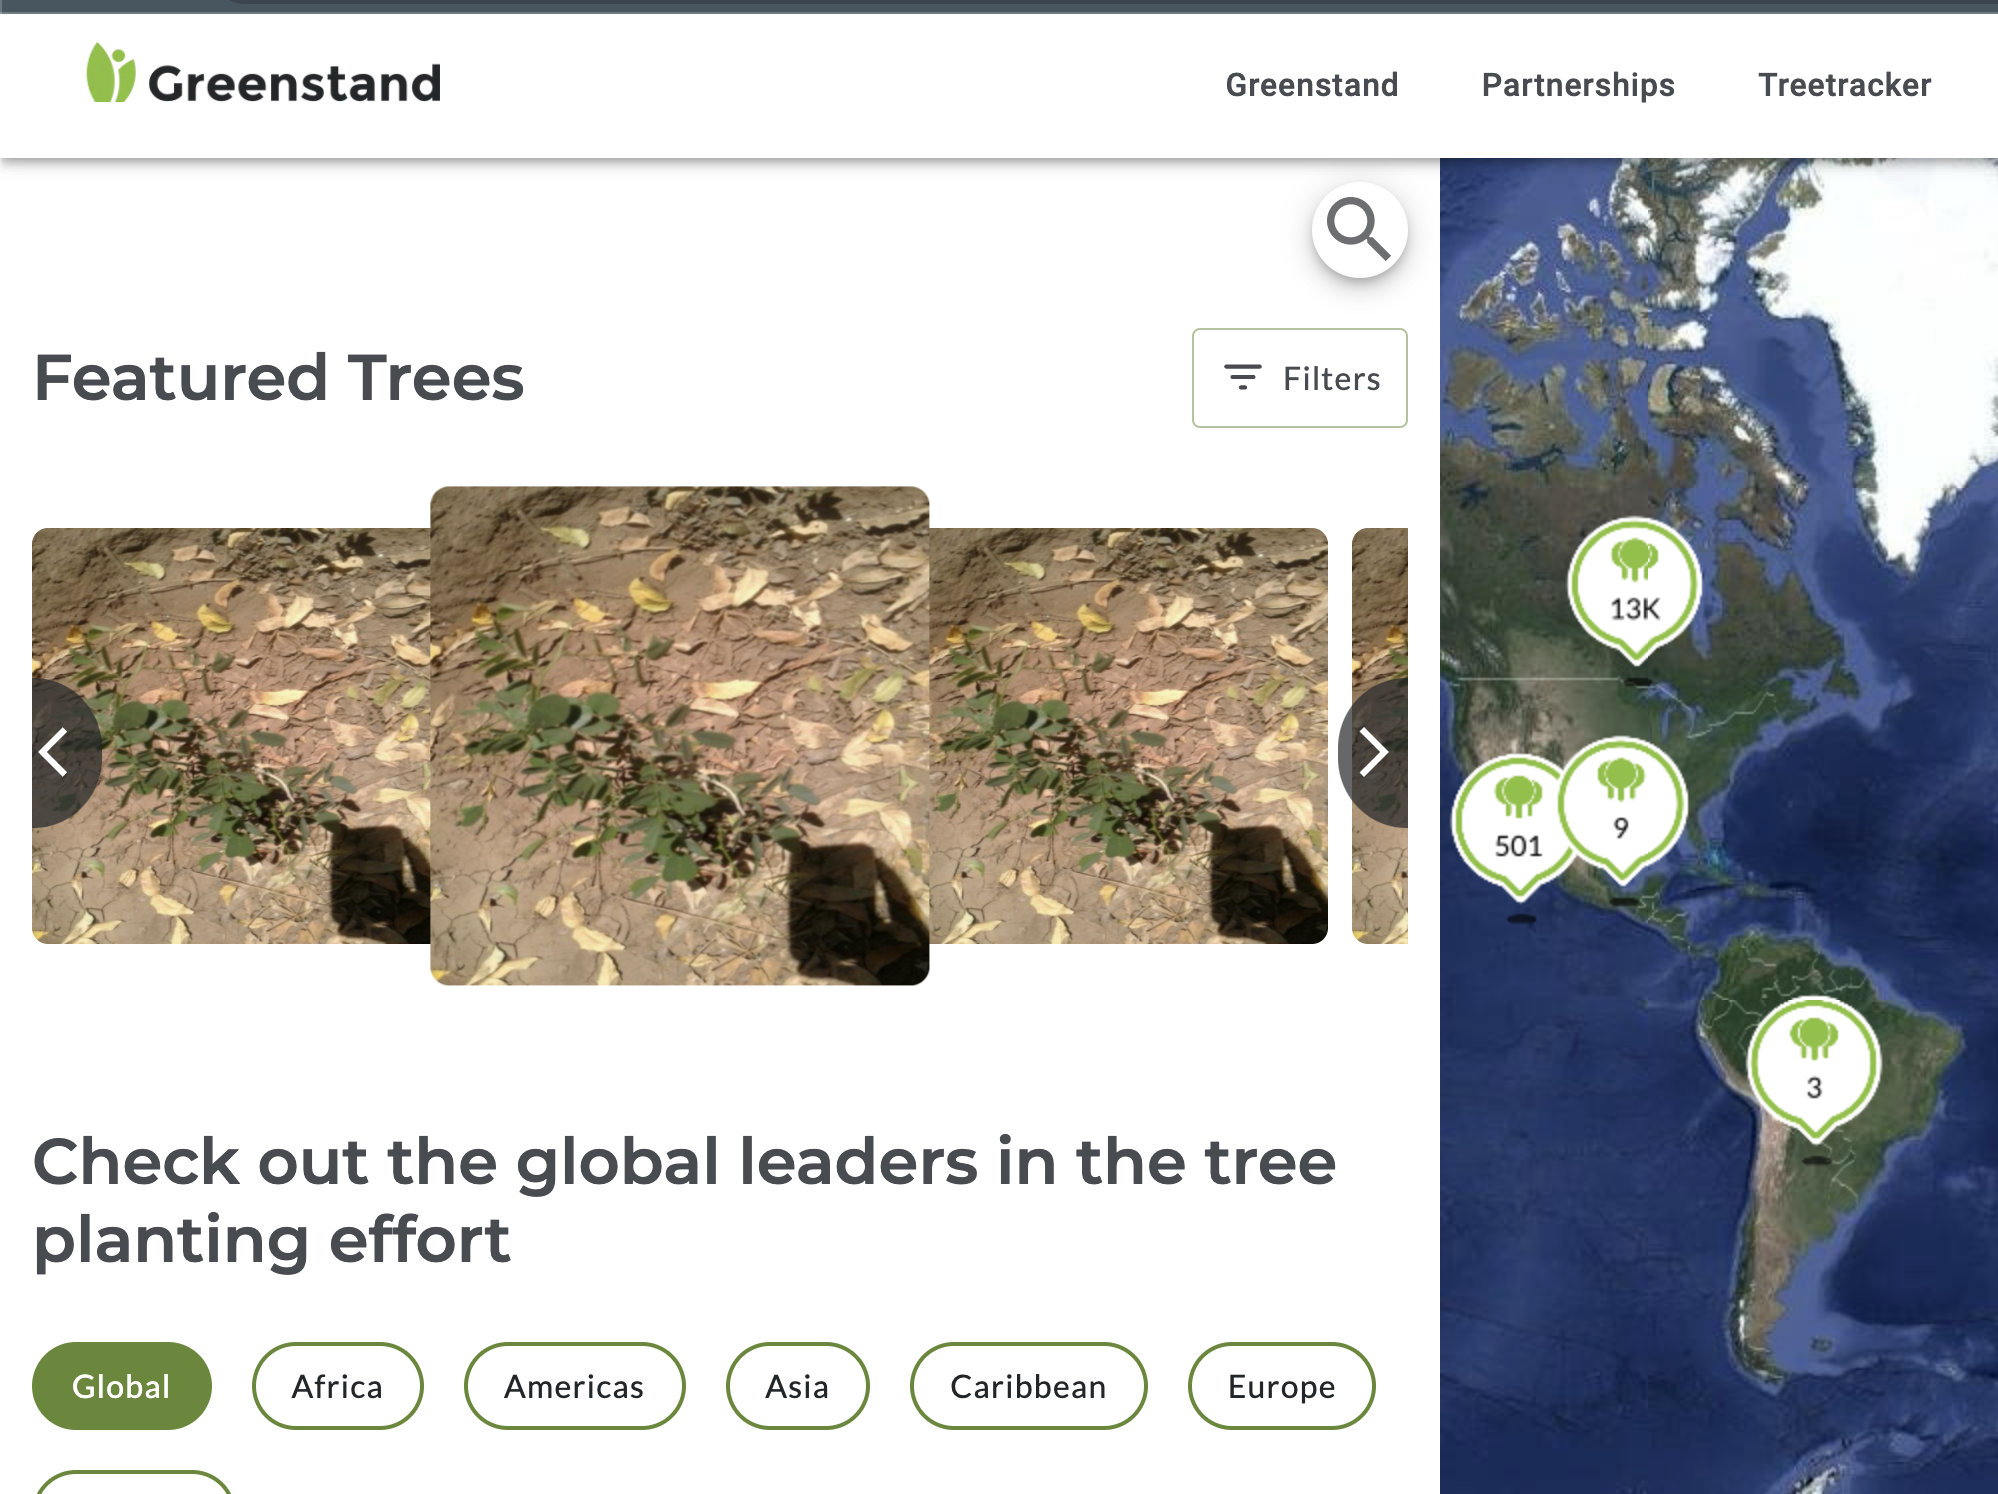The height and width of the screenshot is (1494, 1998).
Task: Open the Partnerships menu item
Action: [x=1578, y=84]
